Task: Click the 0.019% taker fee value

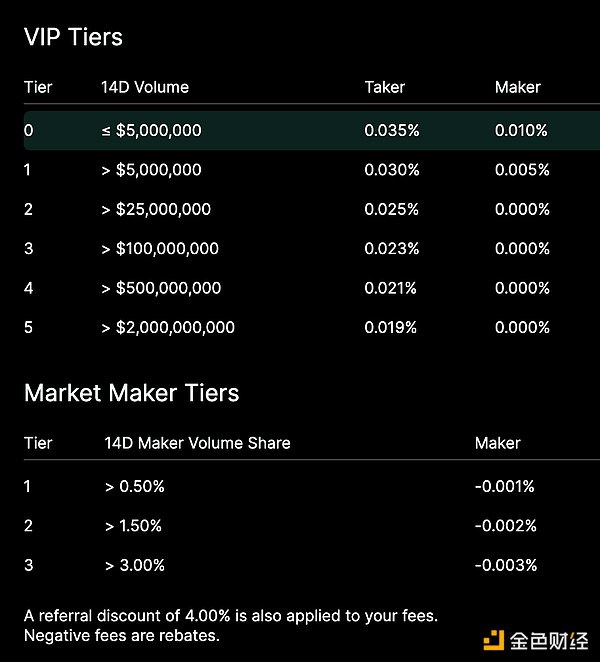Action: tap(392, 327)
